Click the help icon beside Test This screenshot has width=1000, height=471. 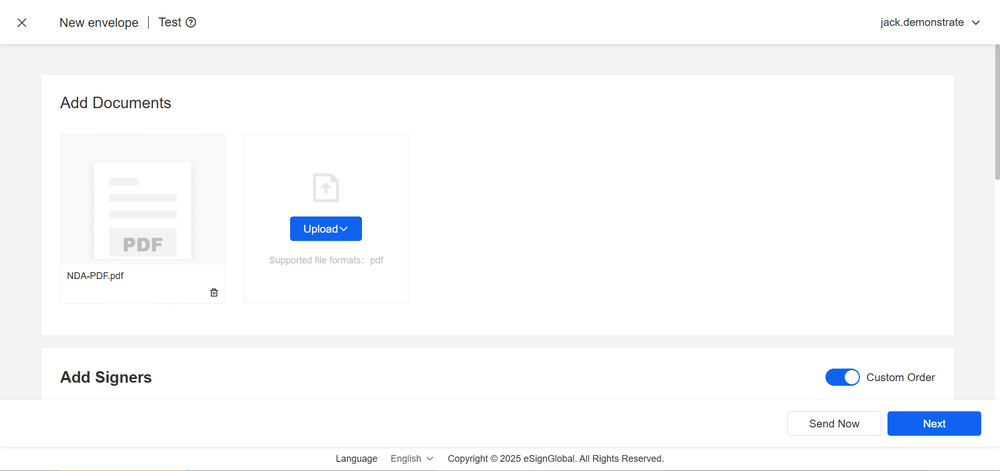point(191,22)
